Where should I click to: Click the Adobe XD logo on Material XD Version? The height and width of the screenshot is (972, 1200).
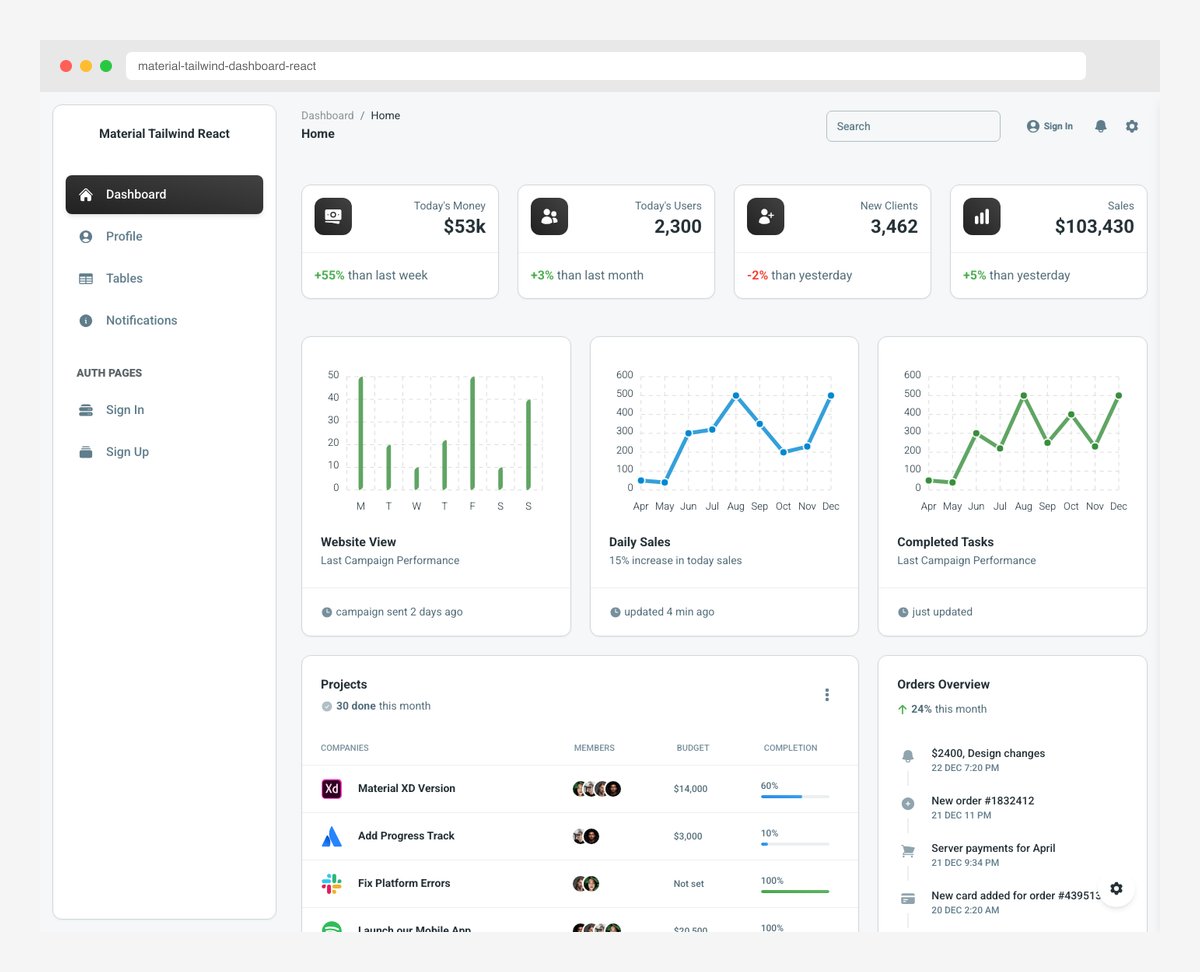pos(331,788)
